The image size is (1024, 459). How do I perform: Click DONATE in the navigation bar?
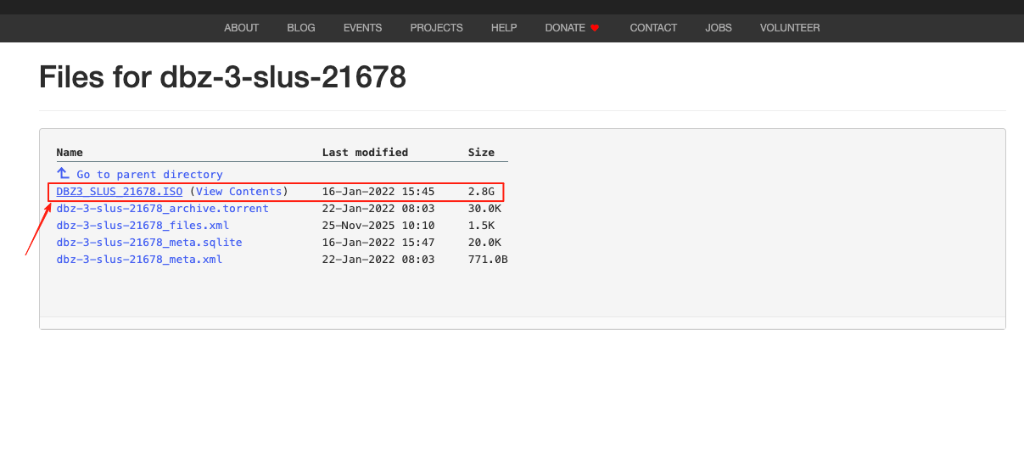(x=565, y=28)
